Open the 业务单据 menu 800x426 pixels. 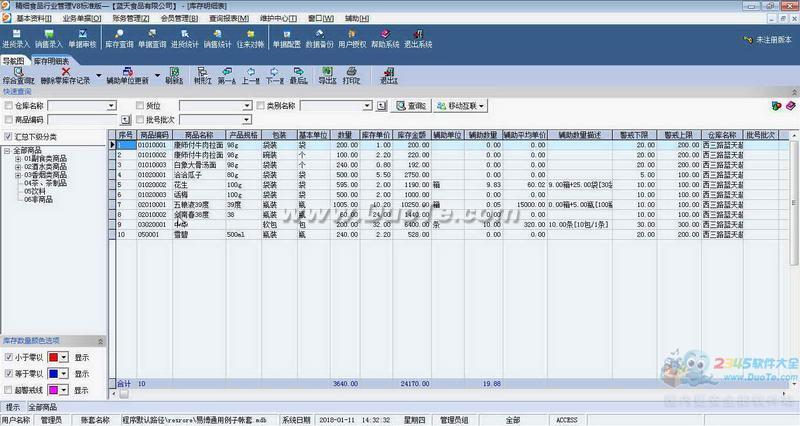pos(82,18)
